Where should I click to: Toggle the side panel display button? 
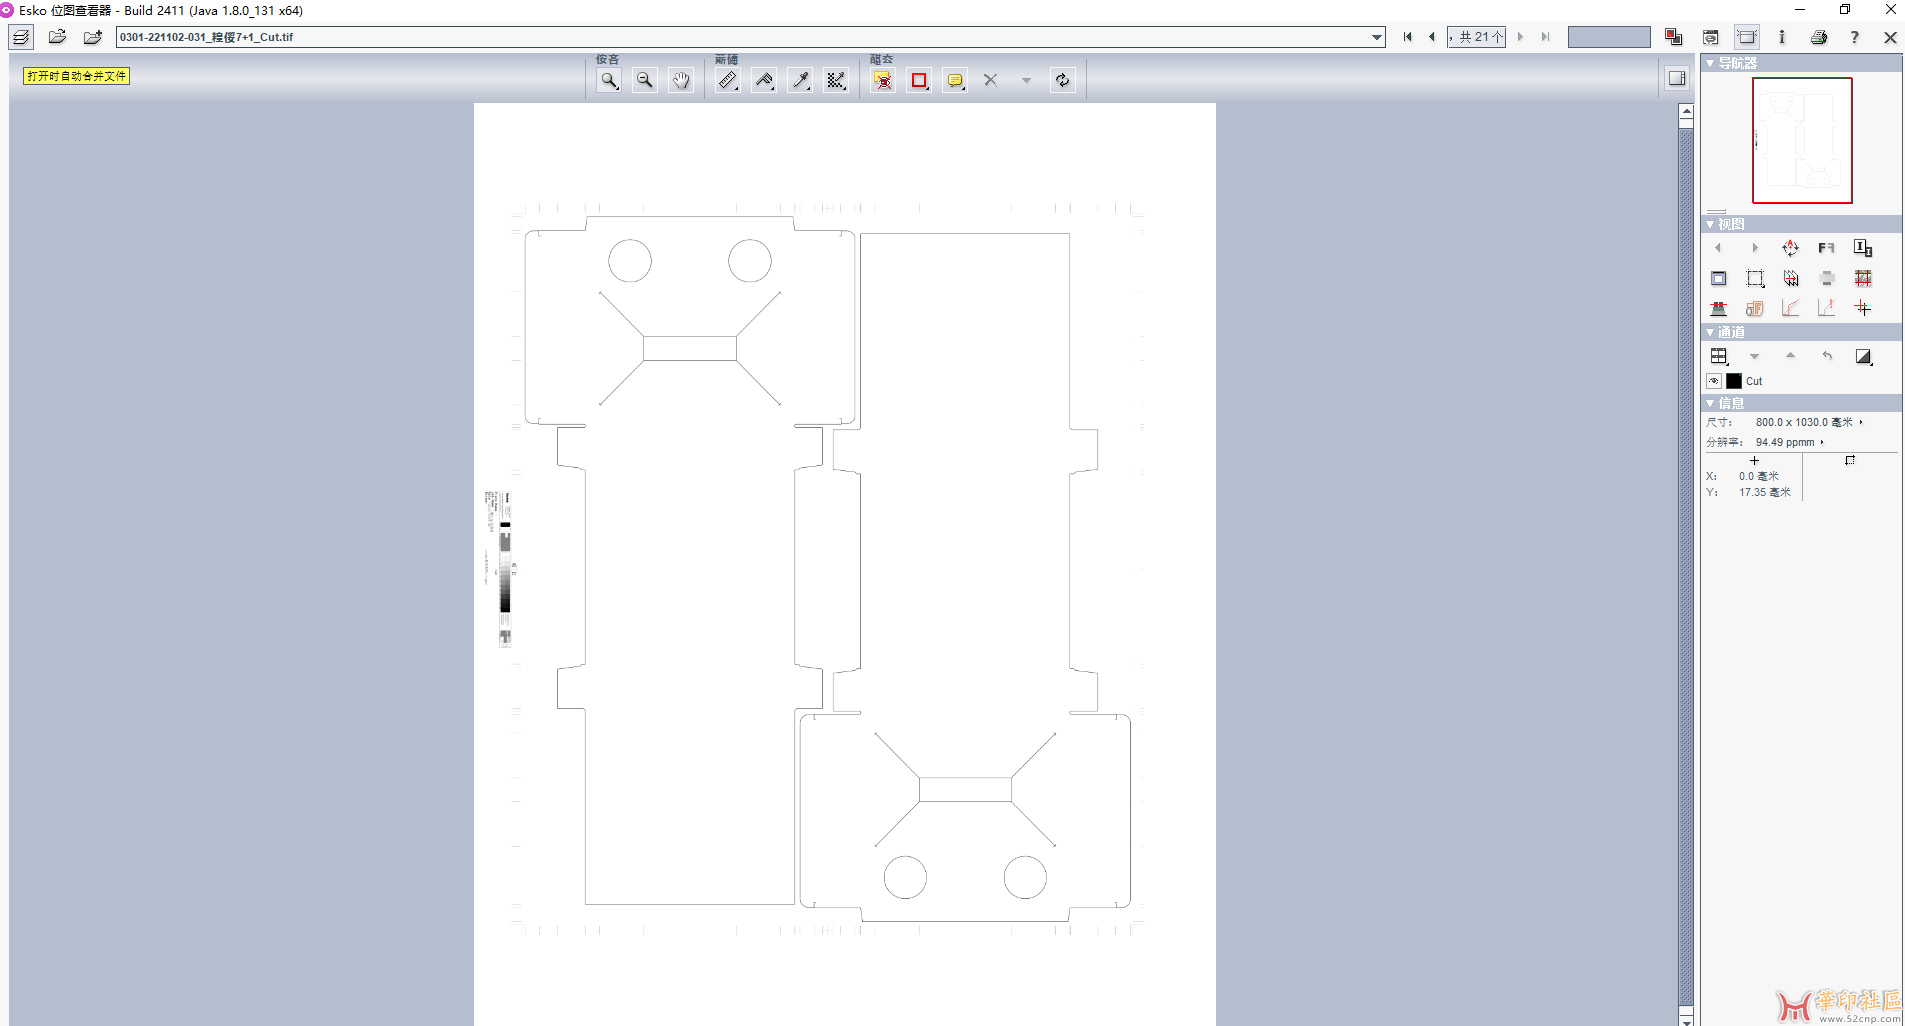click(1677, 79)
